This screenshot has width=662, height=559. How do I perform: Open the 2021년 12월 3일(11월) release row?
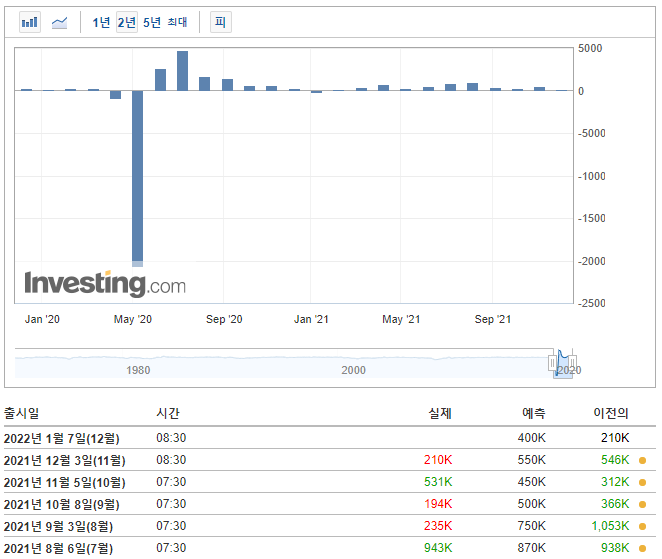click(x=330, y=460)
